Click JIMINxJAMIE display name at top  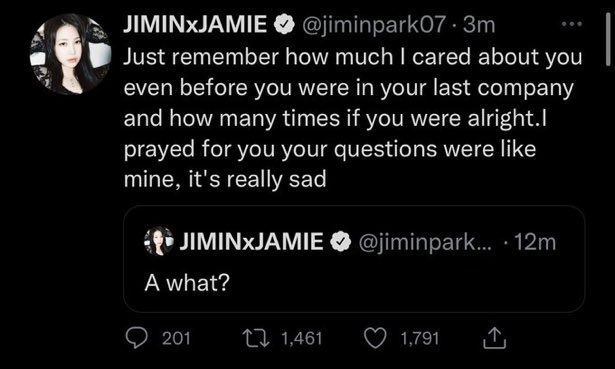click(x=195, y=25)
